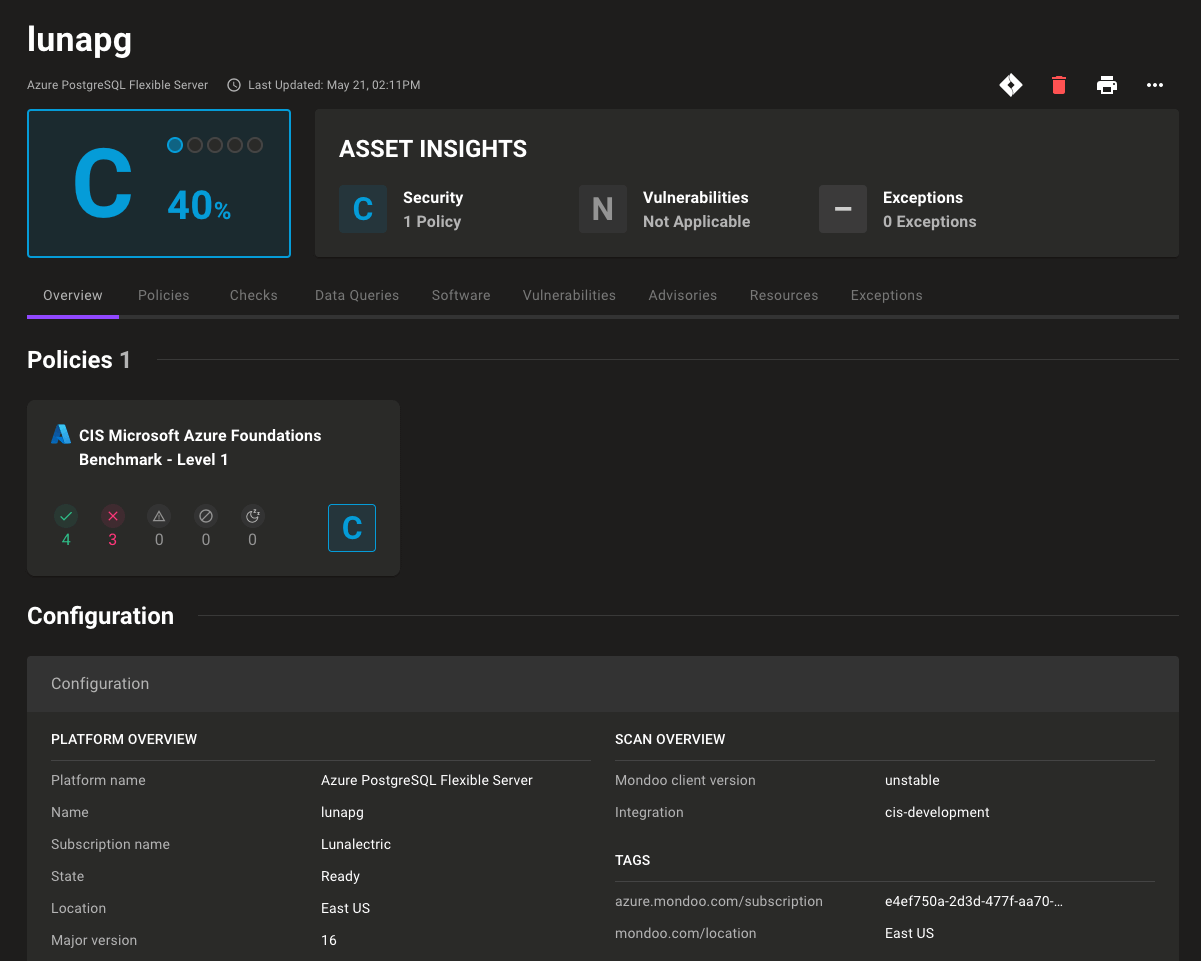Click the Exceptions count link

[929, 221]
